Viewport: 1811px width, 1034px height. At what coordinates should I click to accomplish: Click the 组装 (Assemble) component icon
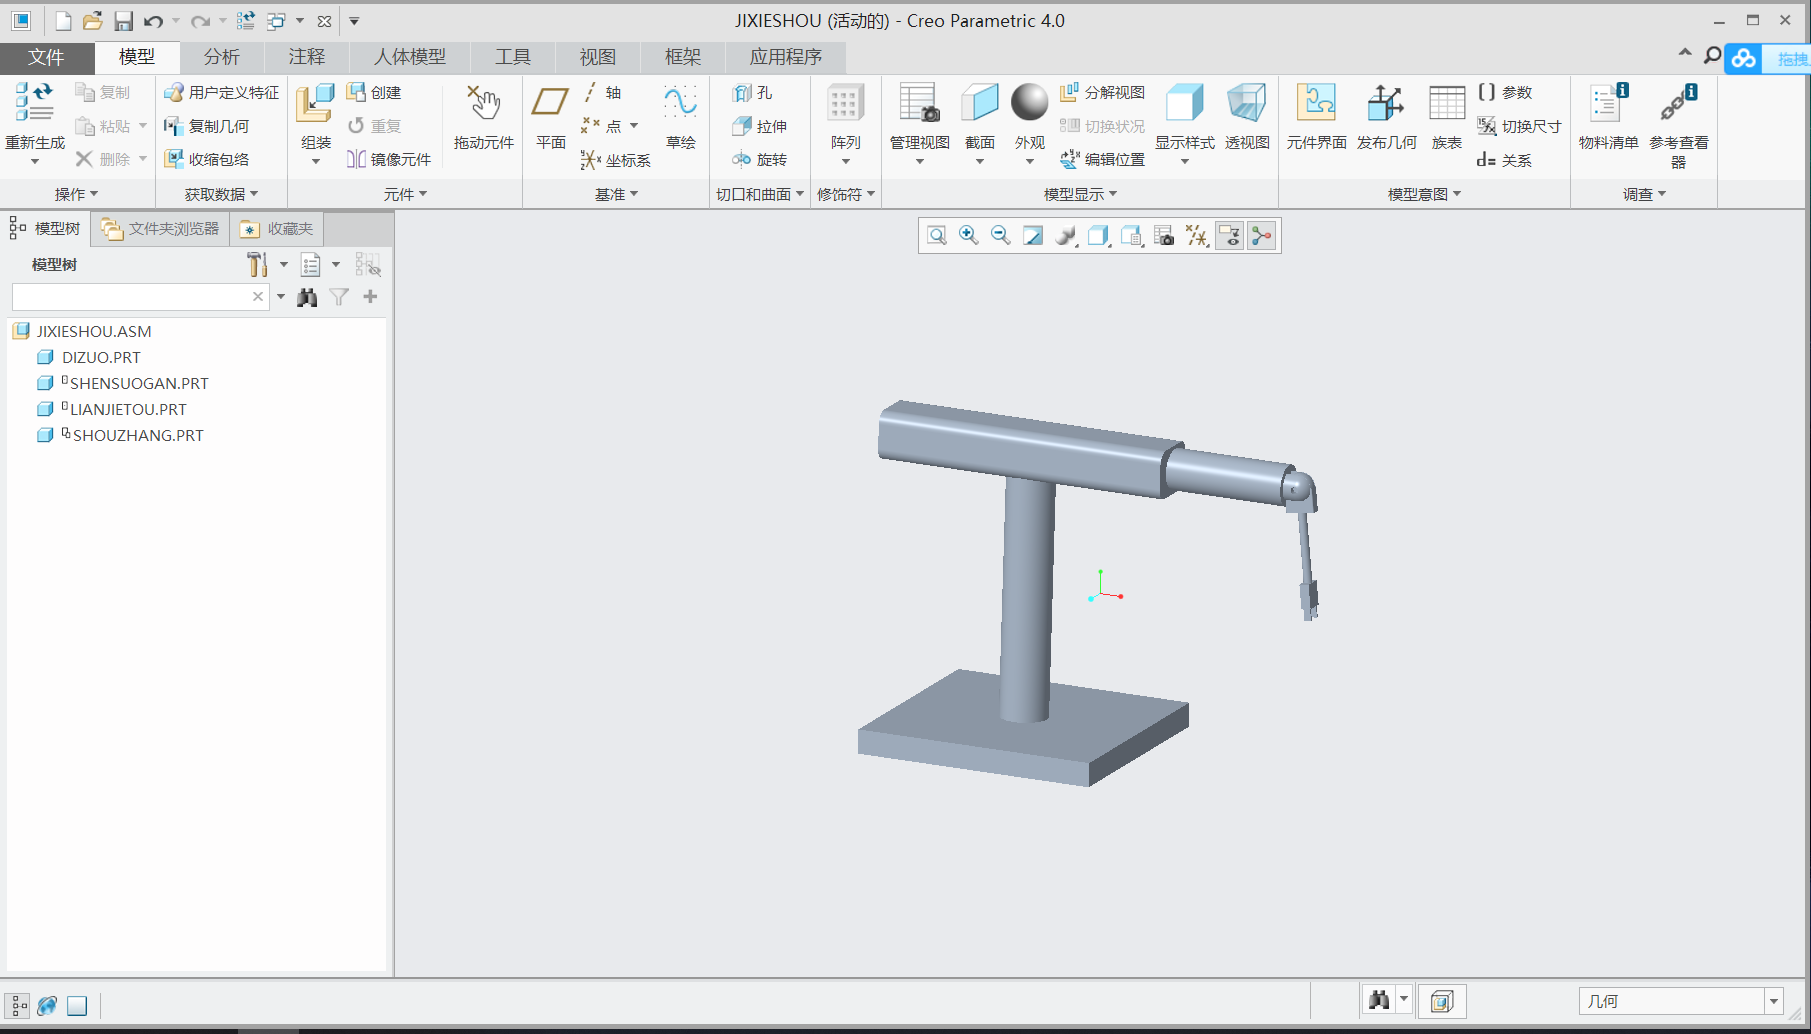pyautogui.click(x=315, y=105)
